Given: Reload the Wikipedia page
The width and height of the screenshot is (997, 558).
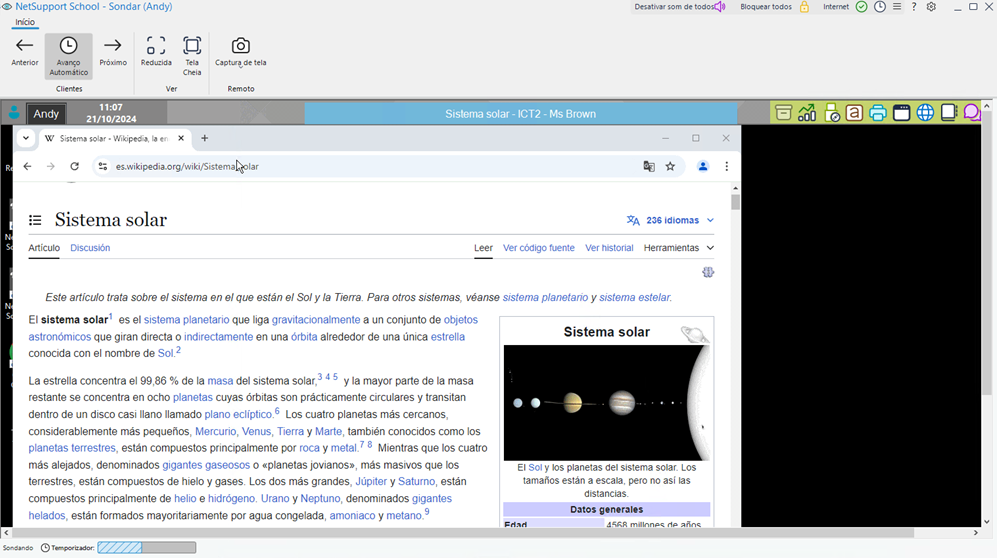Looking at the screenshot, I should [x=74, y=167].
